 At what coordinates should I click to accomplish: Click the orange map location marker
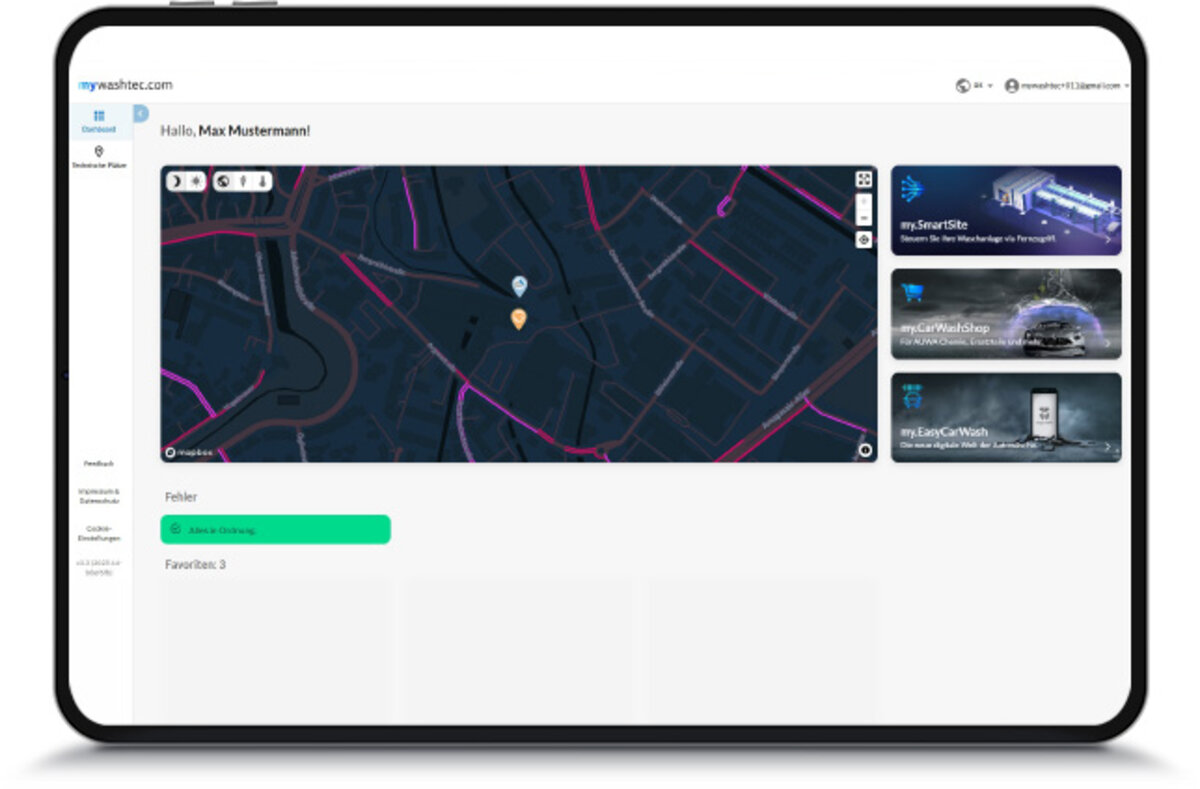pyautogui.click(x=518, y=319)
